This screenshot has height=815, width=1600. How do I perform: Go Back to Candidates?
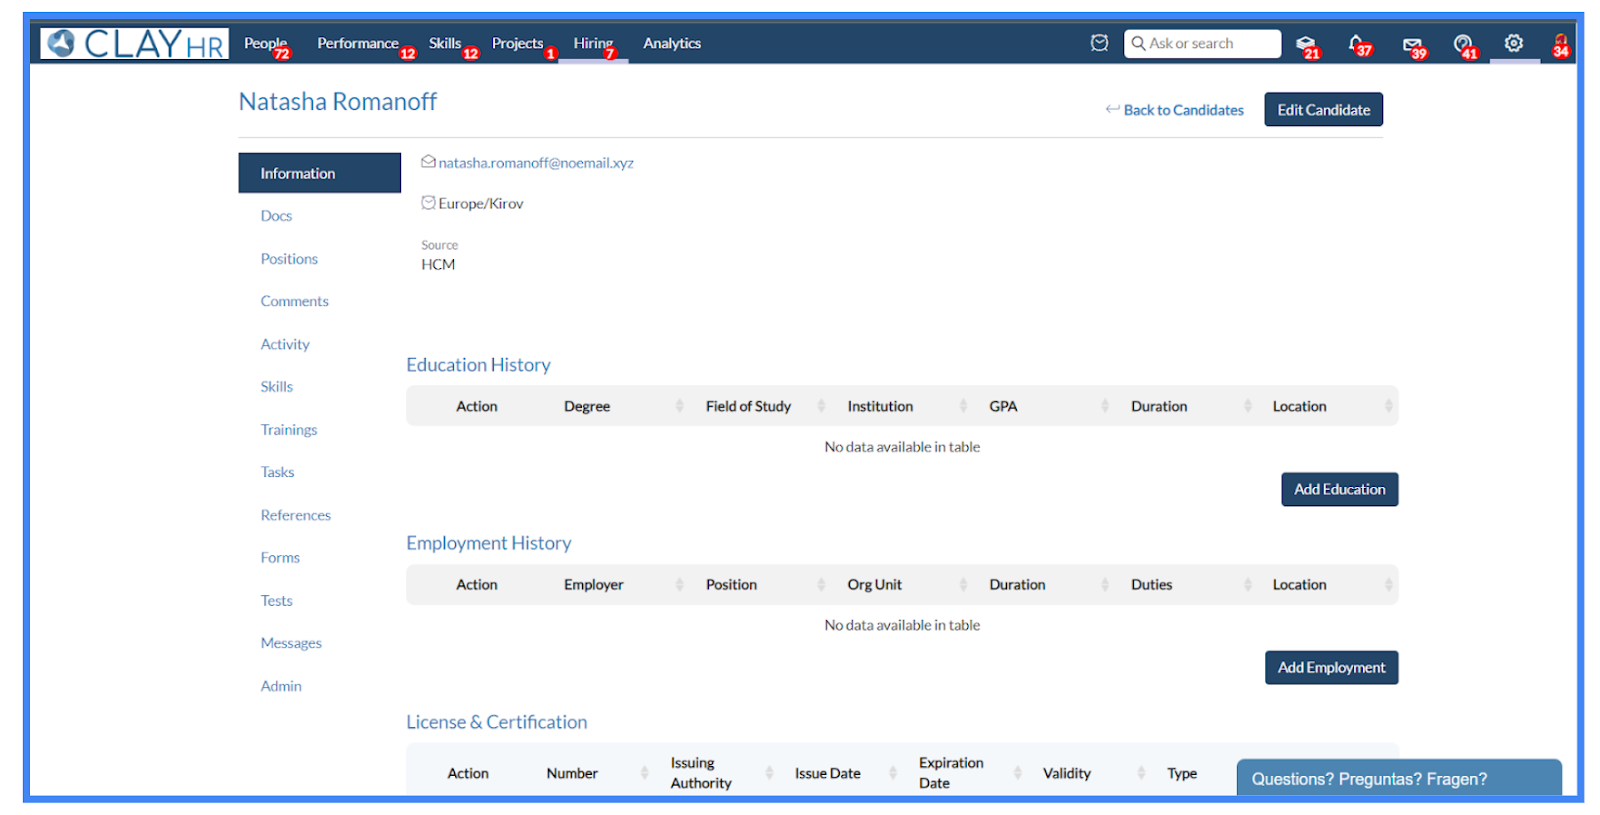(x=1183, y=110)
